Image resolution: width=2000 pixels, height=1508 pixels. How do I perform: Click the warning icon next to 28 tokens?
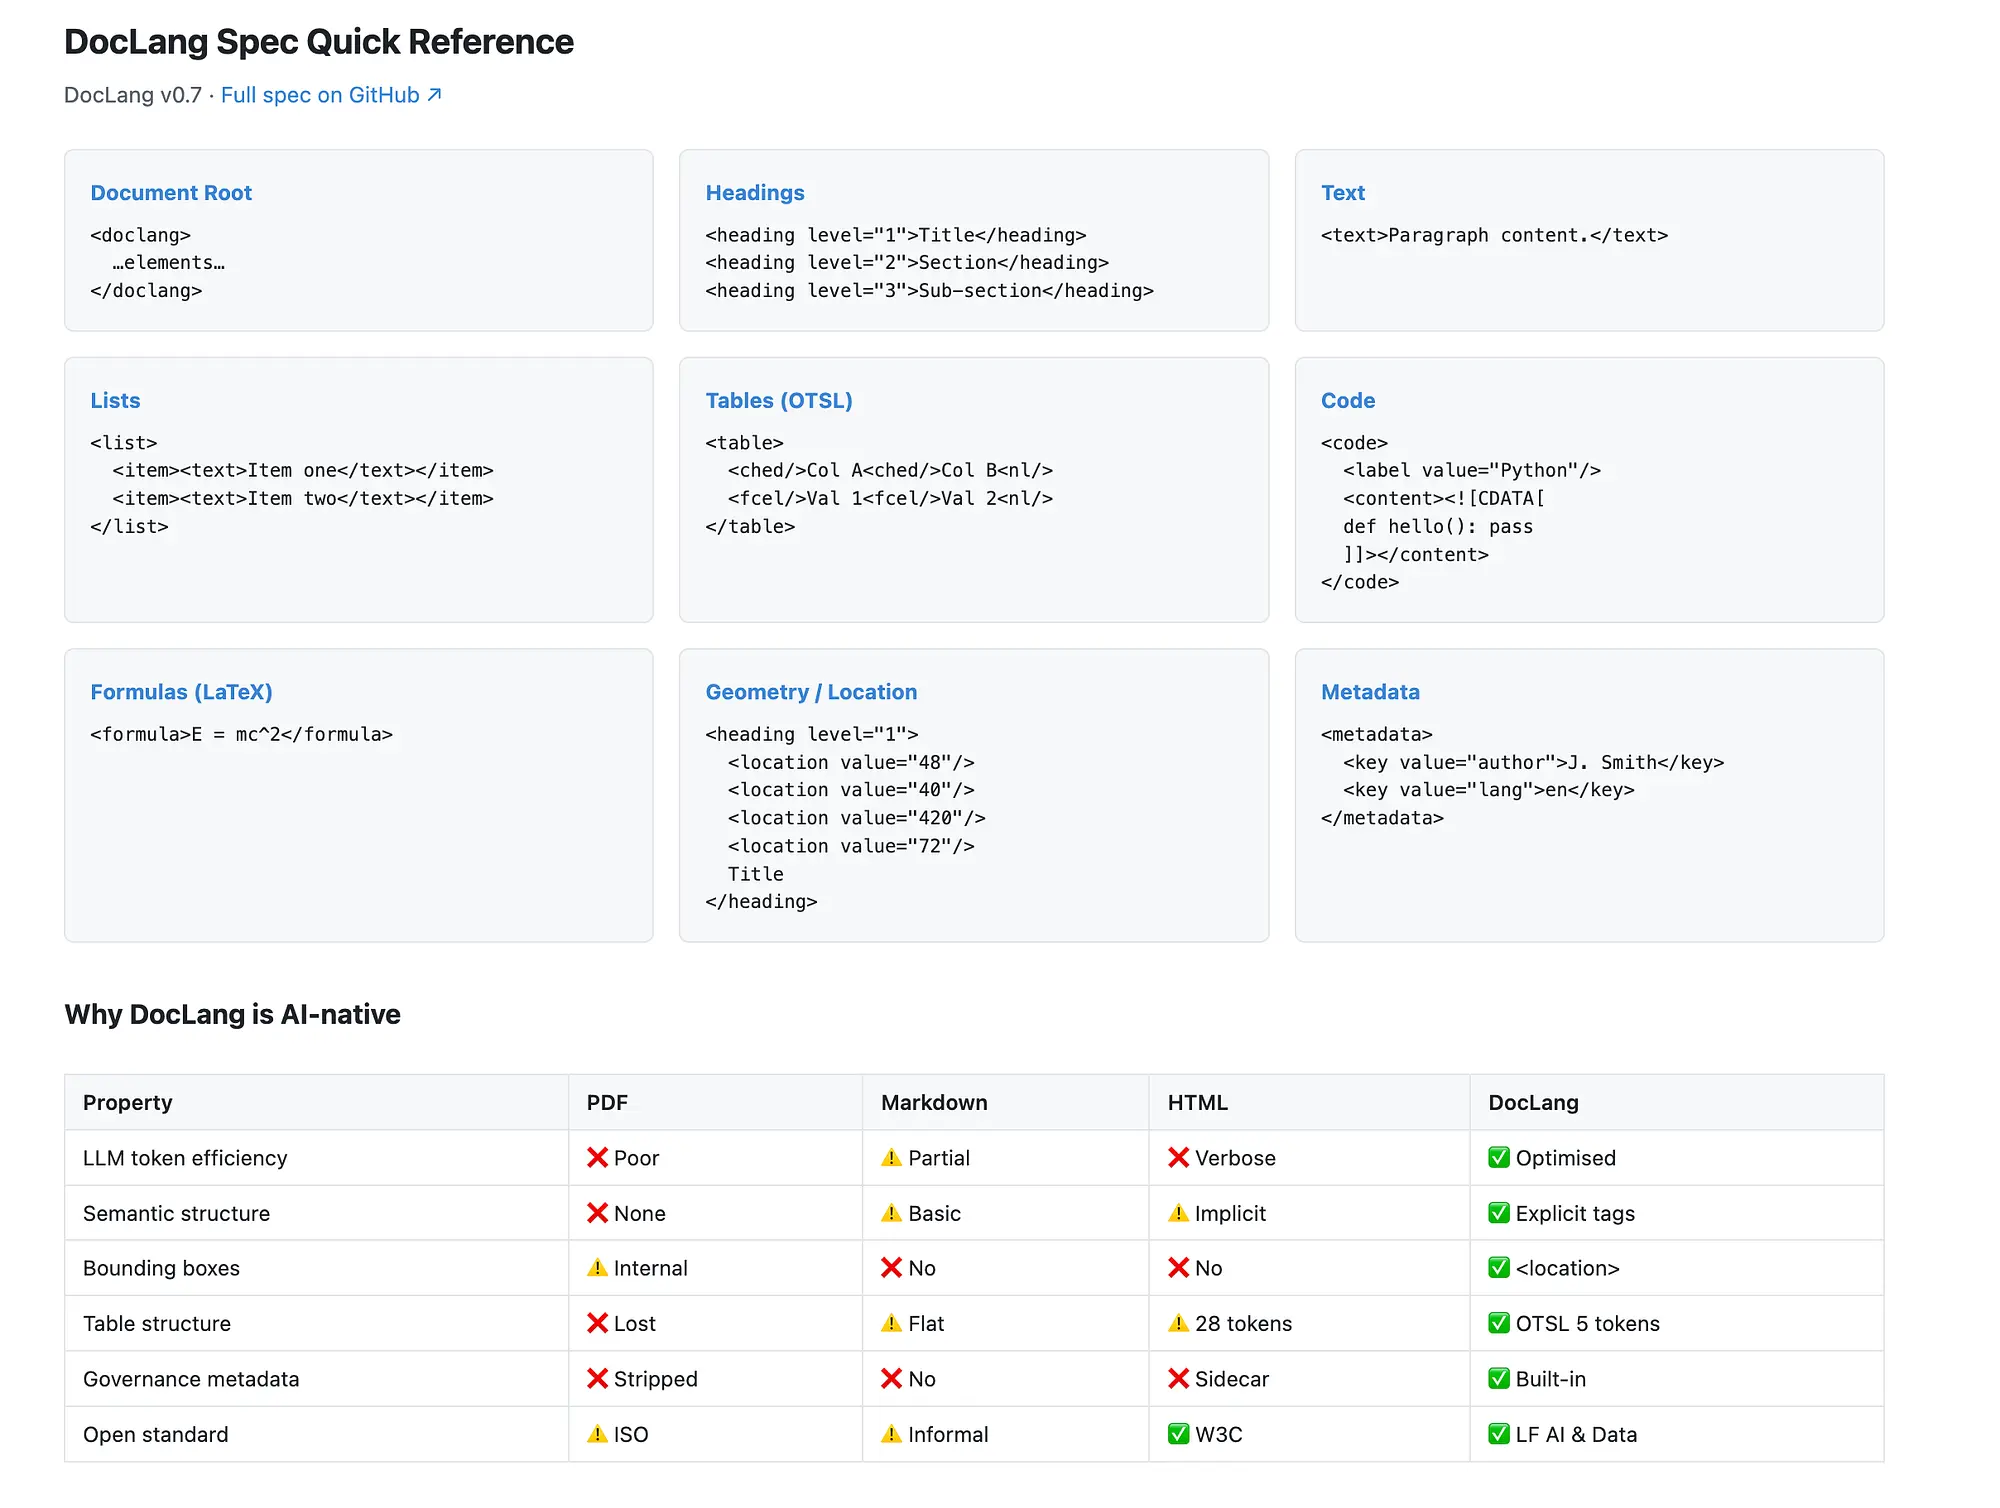tap(1178, 1323)
